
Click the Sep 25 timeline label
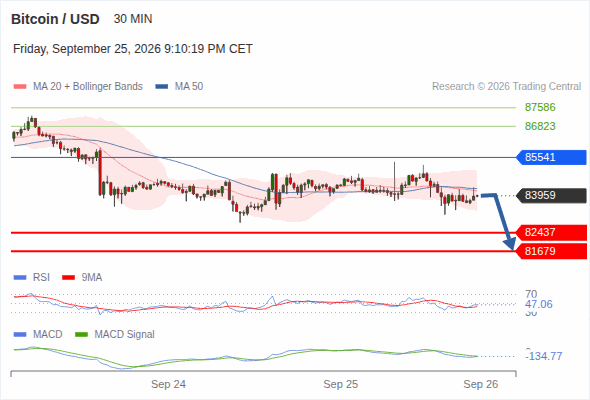pyautogui.click(x=341, y=384)
